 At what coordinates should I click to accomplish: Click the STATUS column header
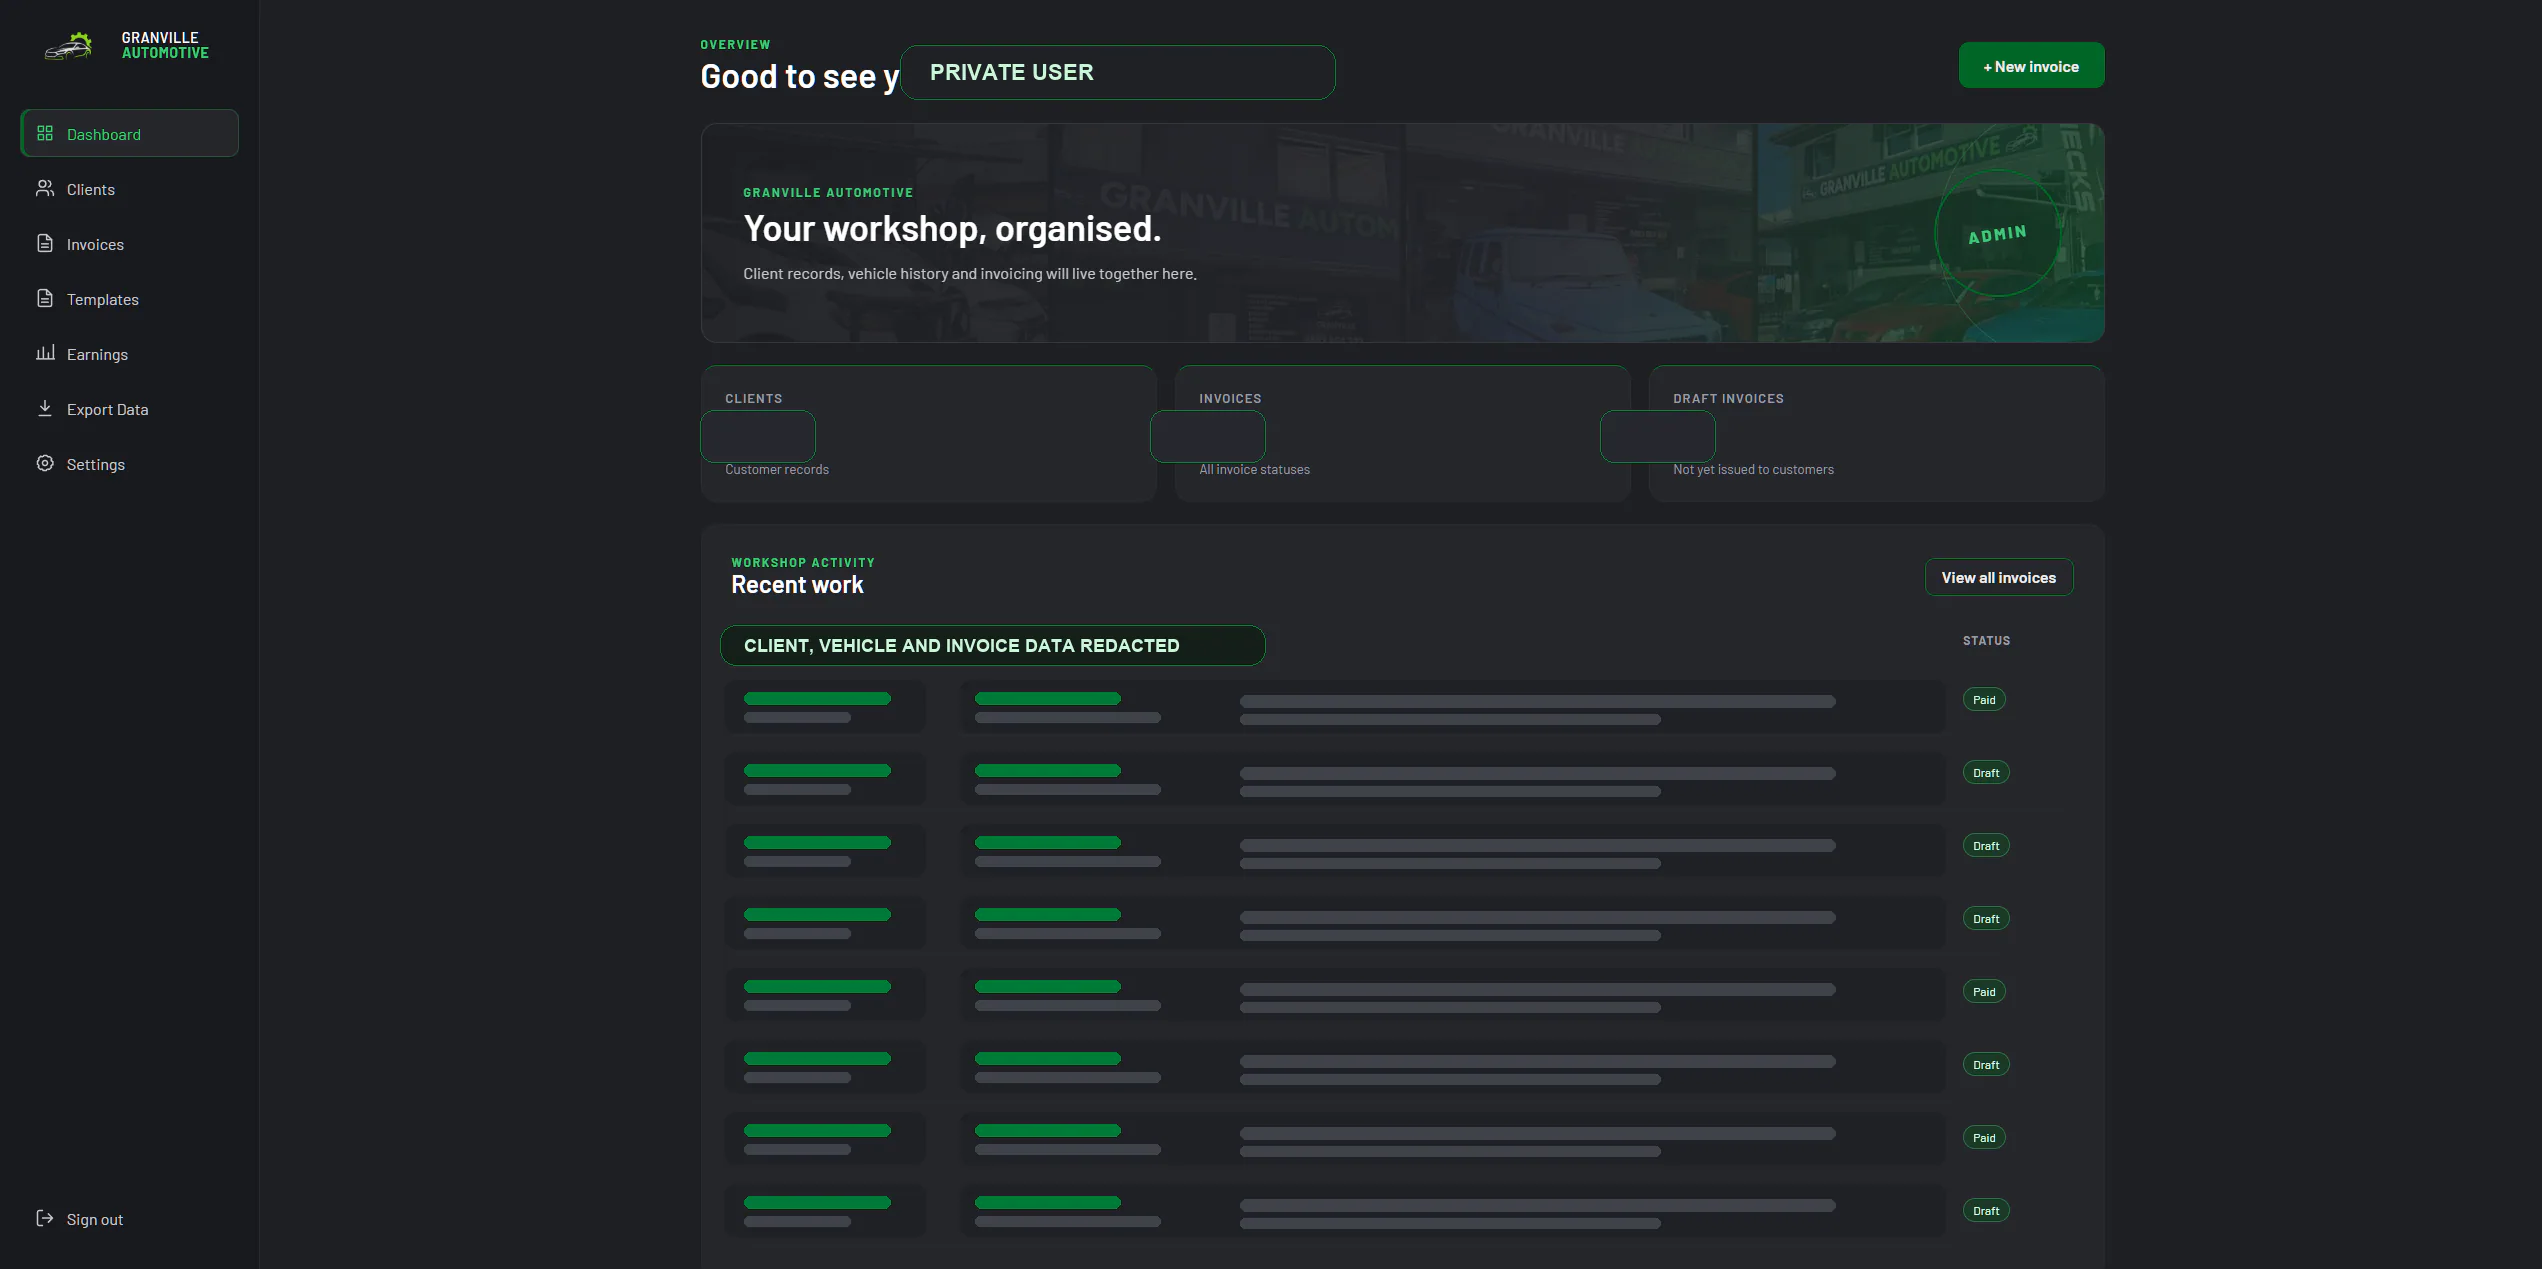[x=1986, y=641]
